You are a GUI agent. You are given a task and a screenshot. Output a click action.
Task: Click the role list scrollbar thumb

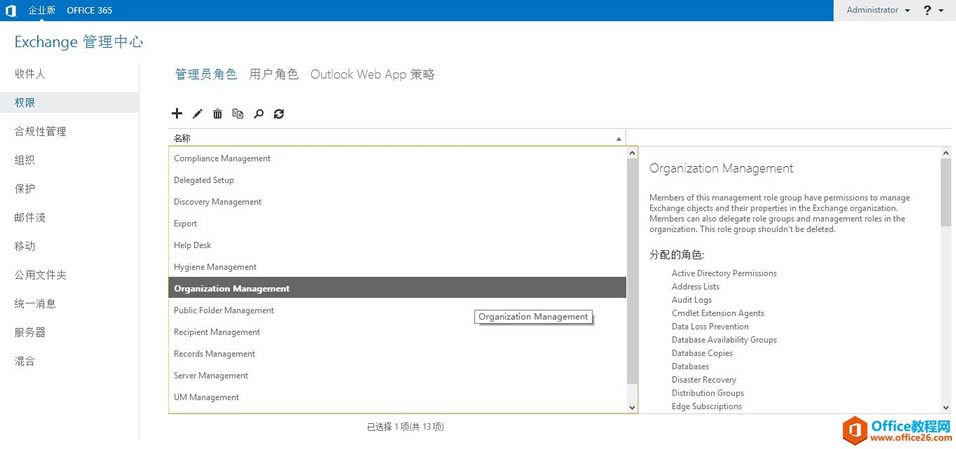[632, 271]
